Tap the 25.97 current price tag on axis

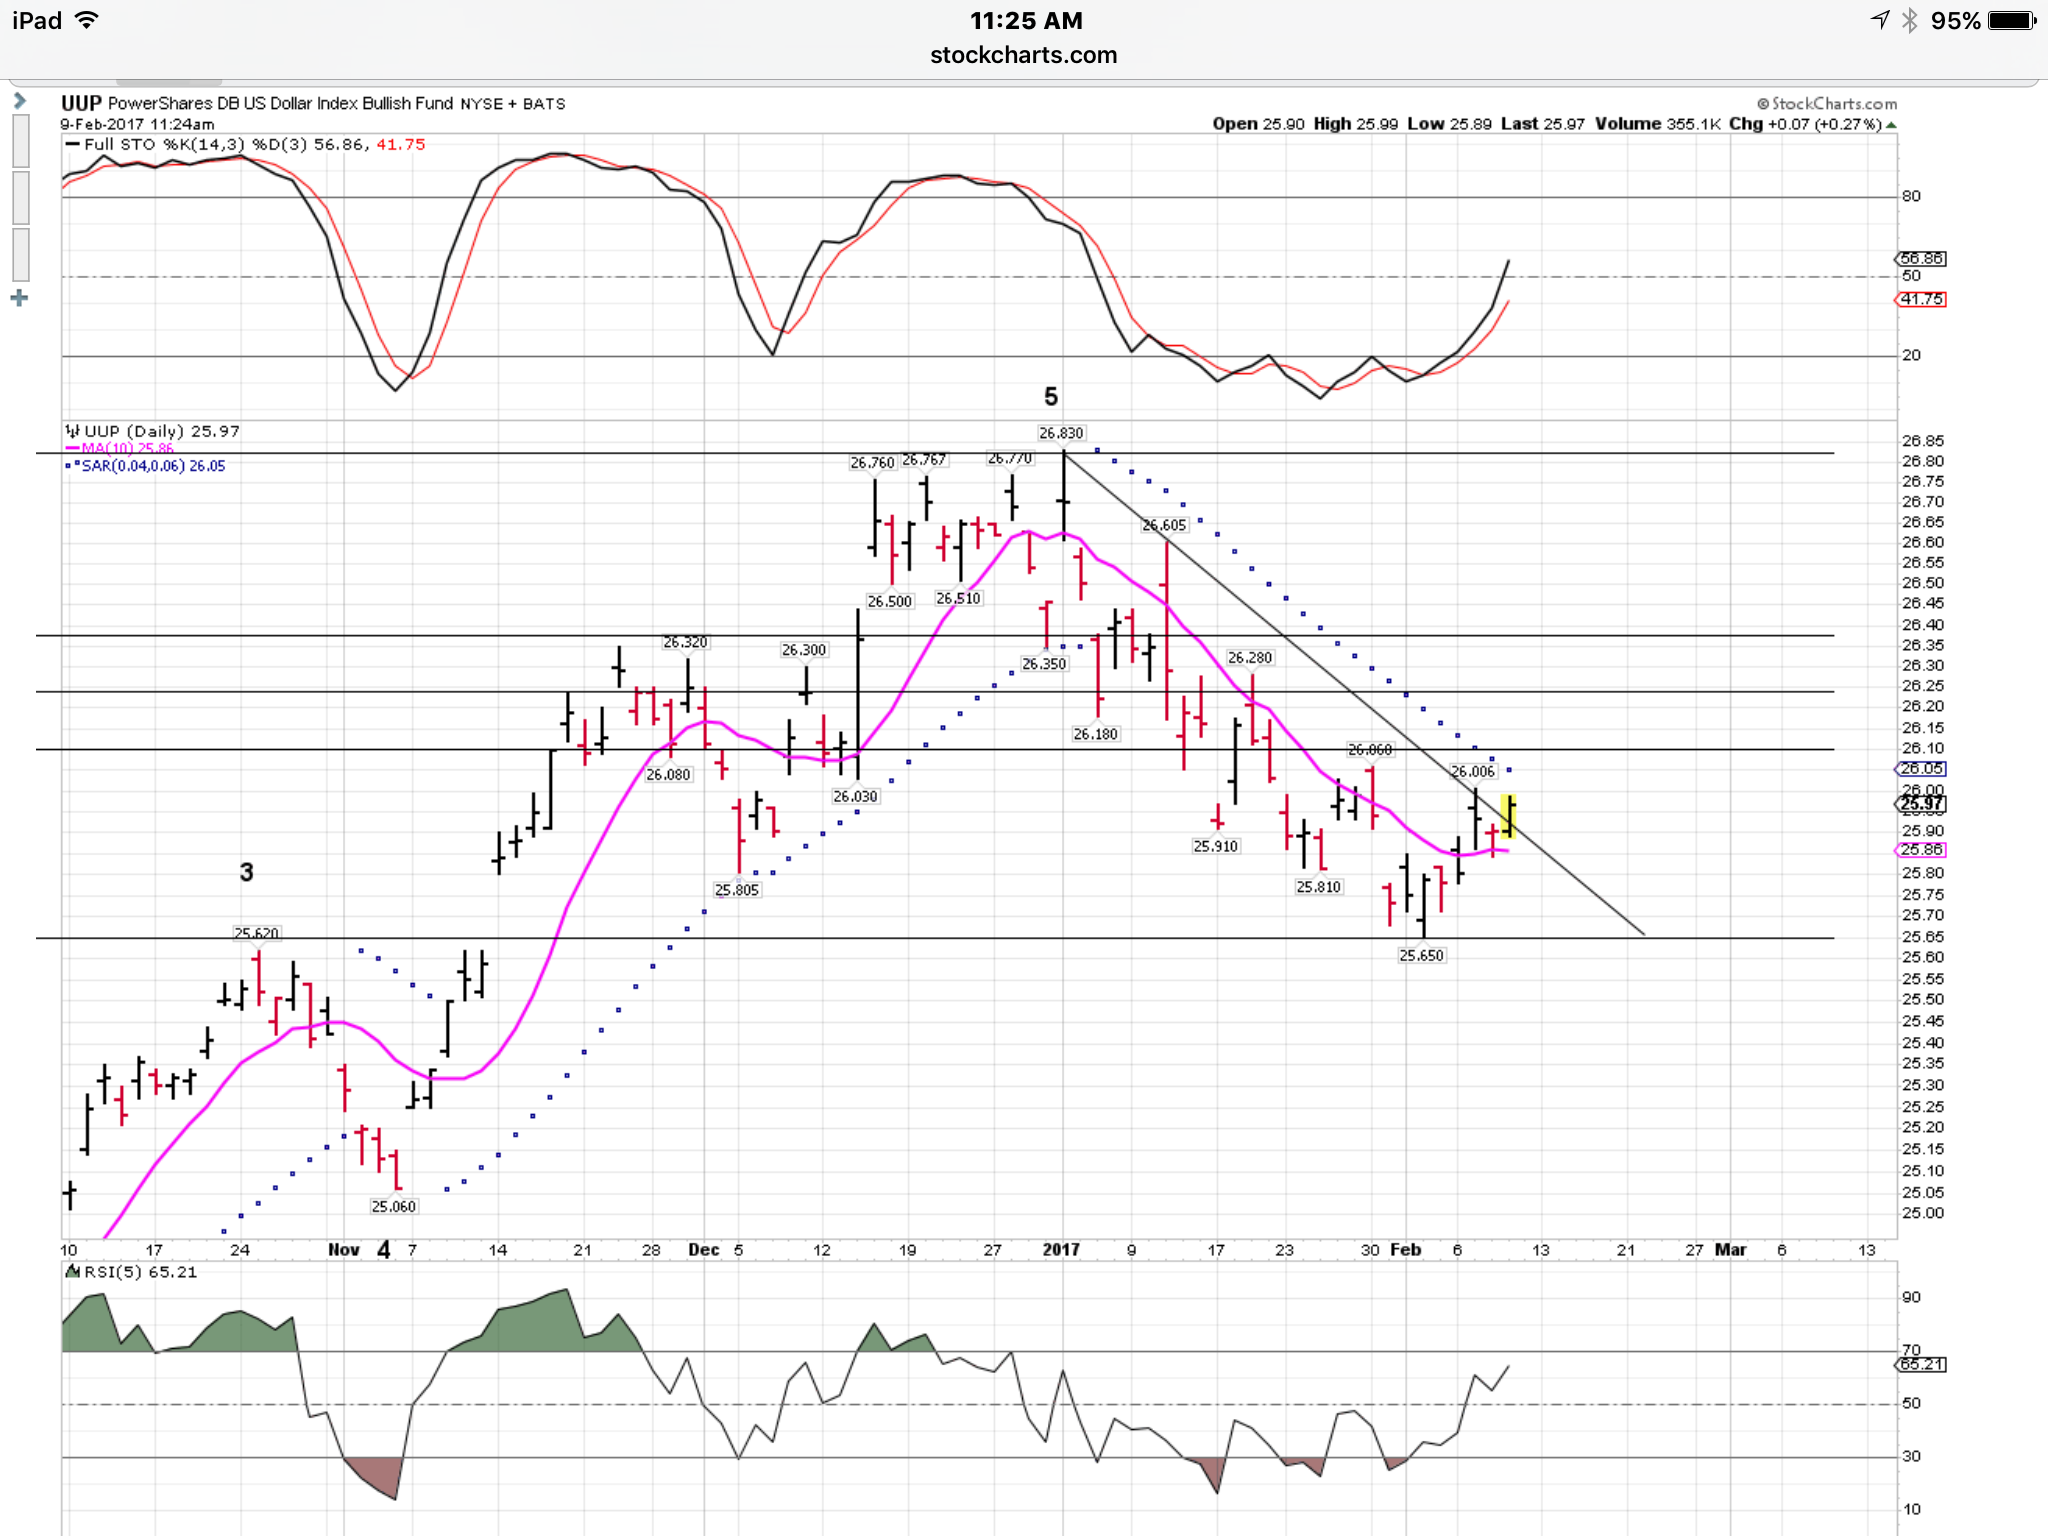point(1922,803)
